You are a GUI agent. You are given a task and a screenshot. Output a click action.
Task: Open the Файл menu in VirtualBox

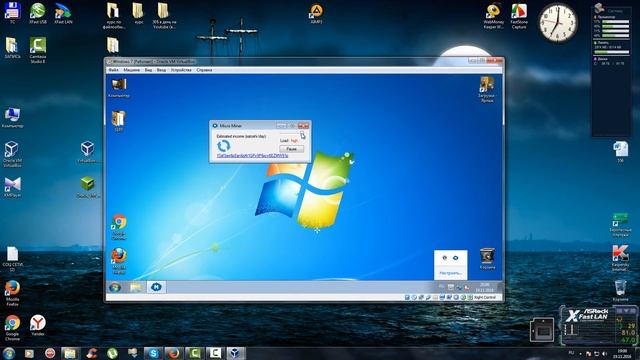point(113,70)
